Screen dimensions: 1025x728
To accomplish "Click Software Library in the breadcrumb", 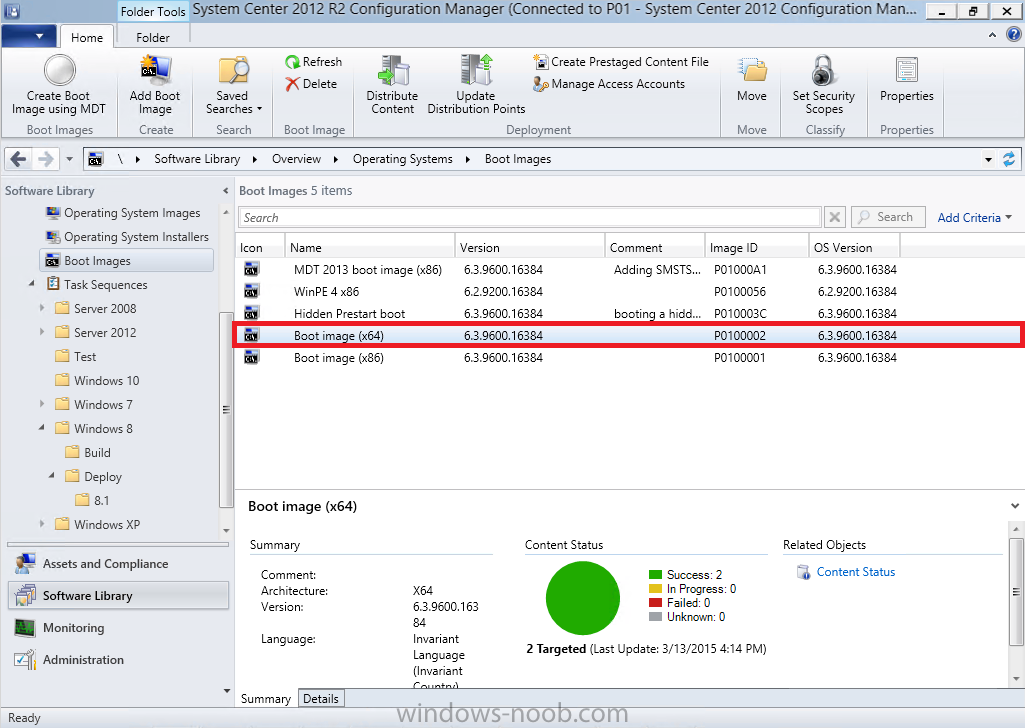I will (x=197, y=159).
